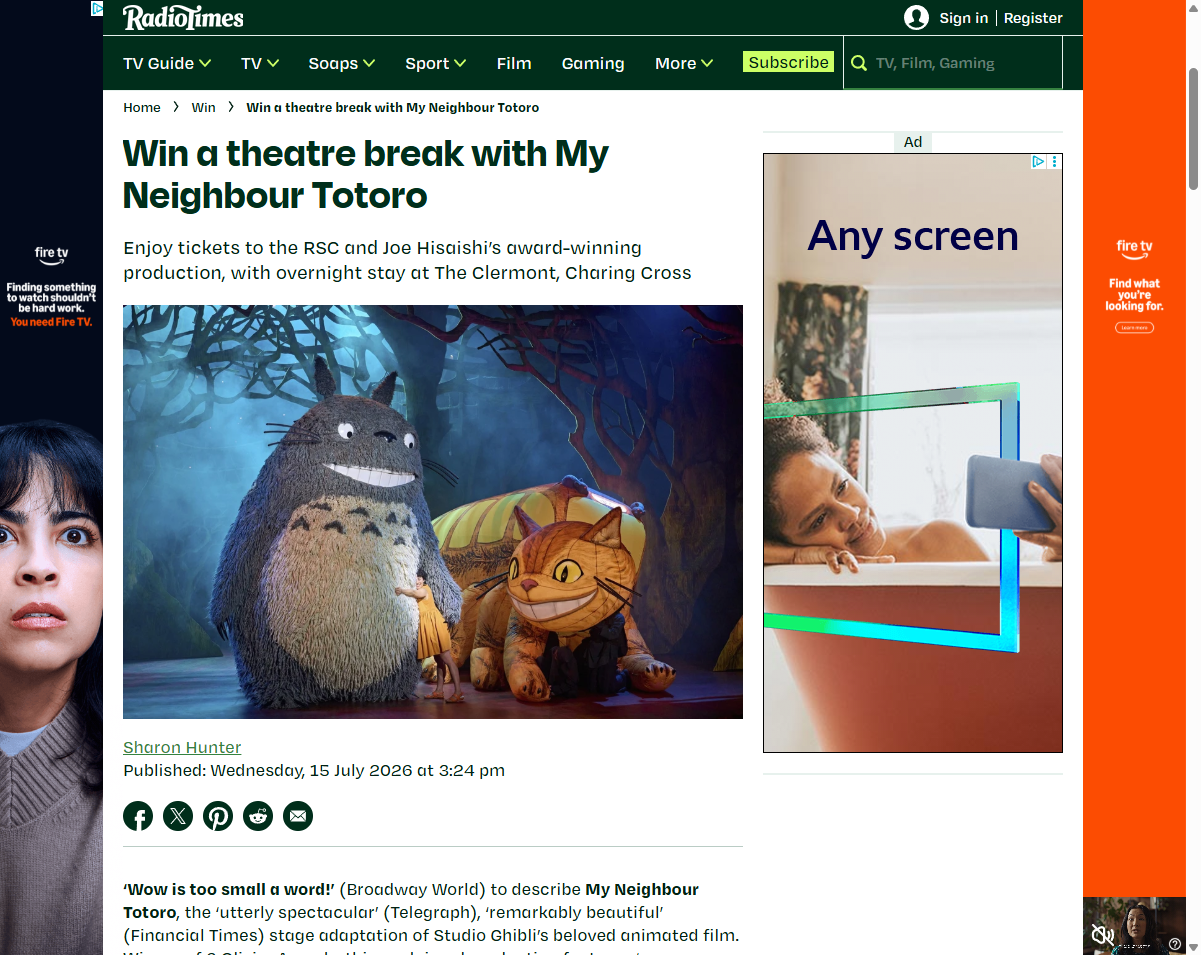
Task: Click the published date text
Action: tap(314, 770)
